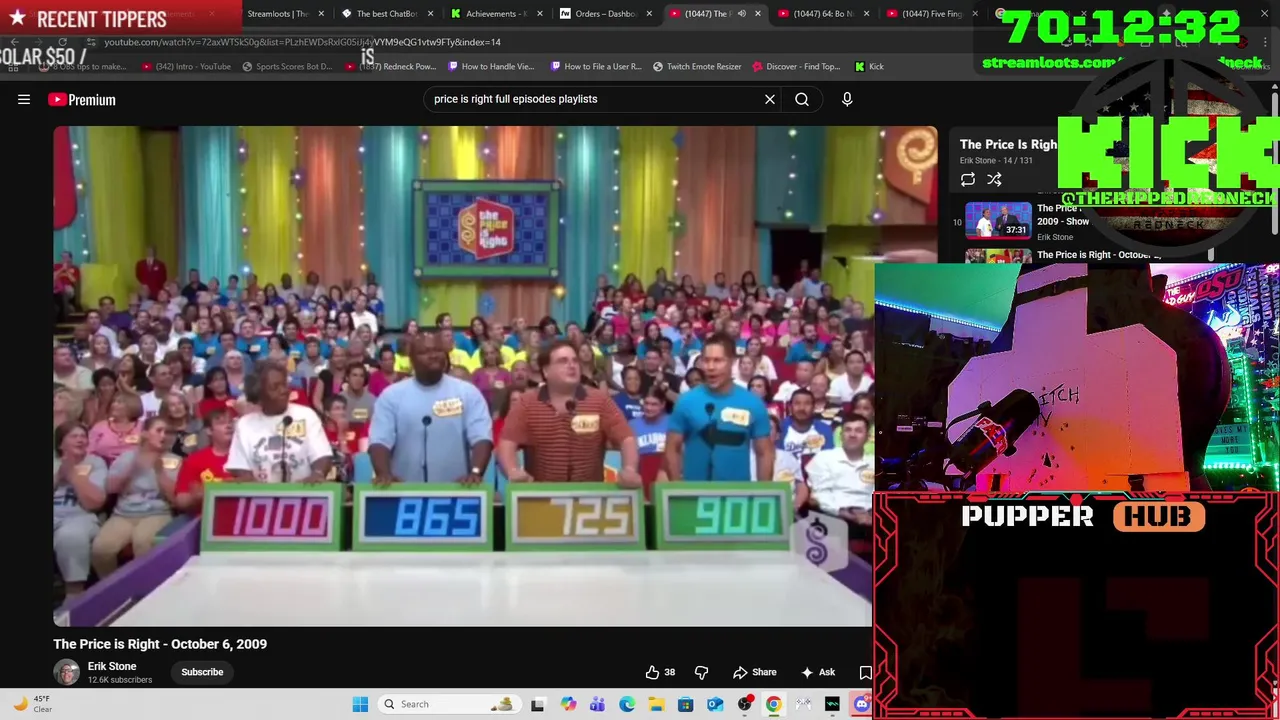Close the Achievements tab
Image resolution: width=1280 pixels, height=720 pixels.
coord(540,14)
